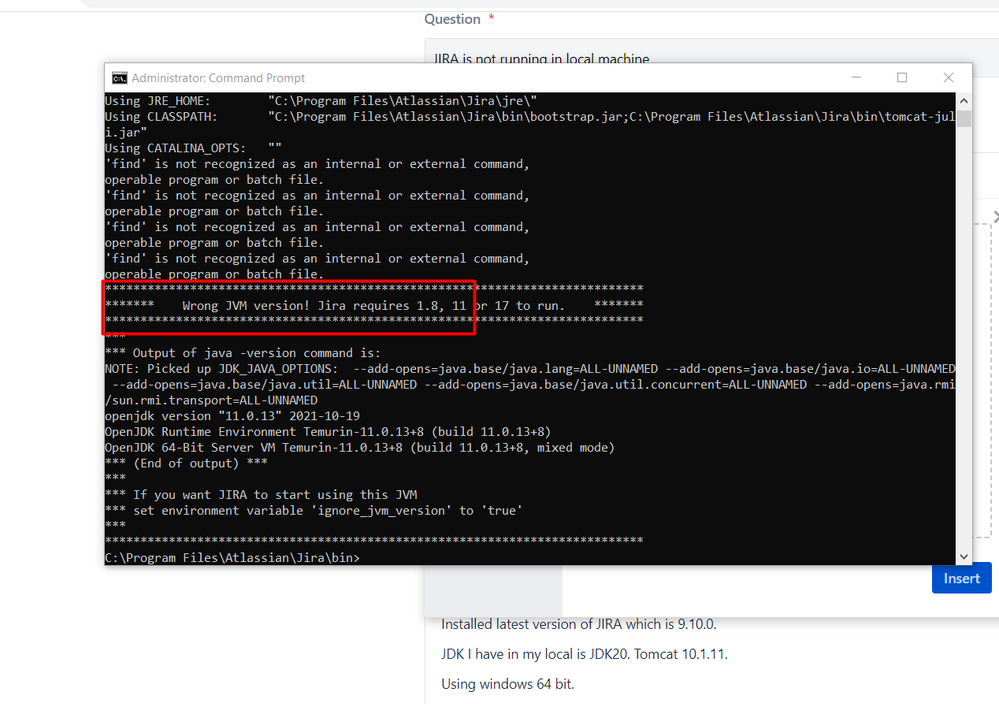Click the 'NOTE: Picked up JDK_JAVA_OPTIONS' line
Viewport: 999px width, 704px height.
click(530, 369)
